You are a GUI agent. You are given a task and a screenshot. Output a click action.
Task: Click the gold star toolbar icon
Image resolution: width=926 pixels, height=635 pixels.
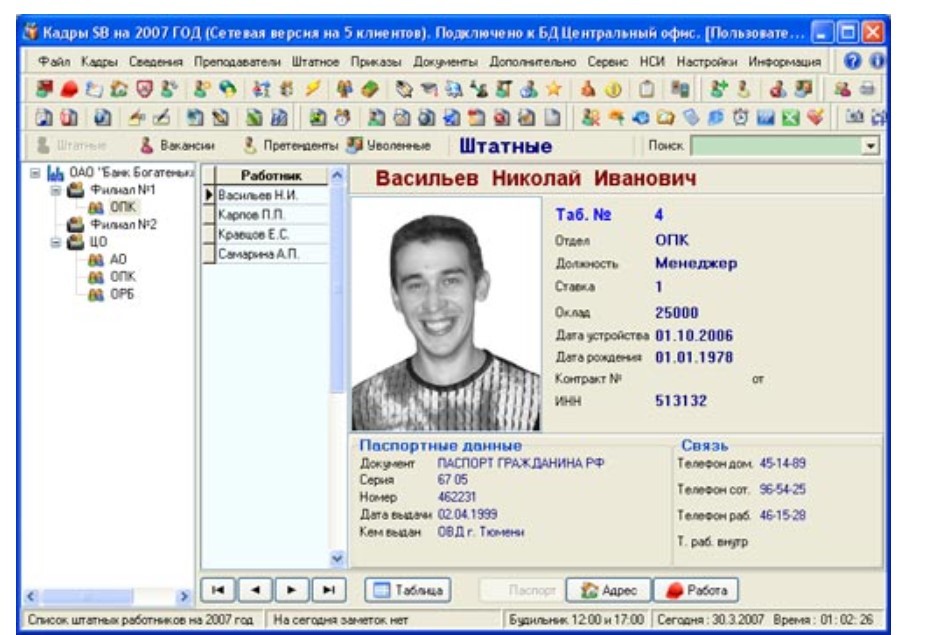coord(552,89)
